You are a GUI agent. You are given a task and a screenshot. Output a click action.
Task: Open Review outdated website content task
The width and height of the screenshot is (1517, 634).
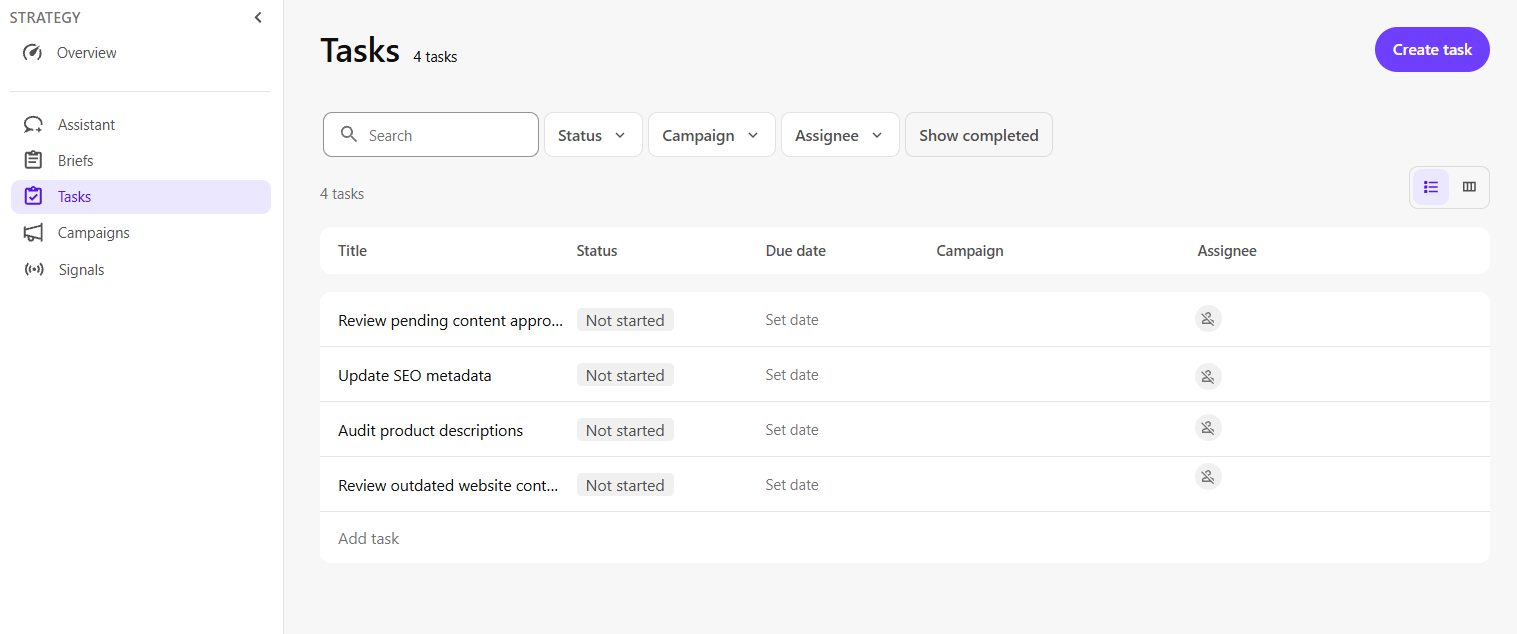point(449,486)
